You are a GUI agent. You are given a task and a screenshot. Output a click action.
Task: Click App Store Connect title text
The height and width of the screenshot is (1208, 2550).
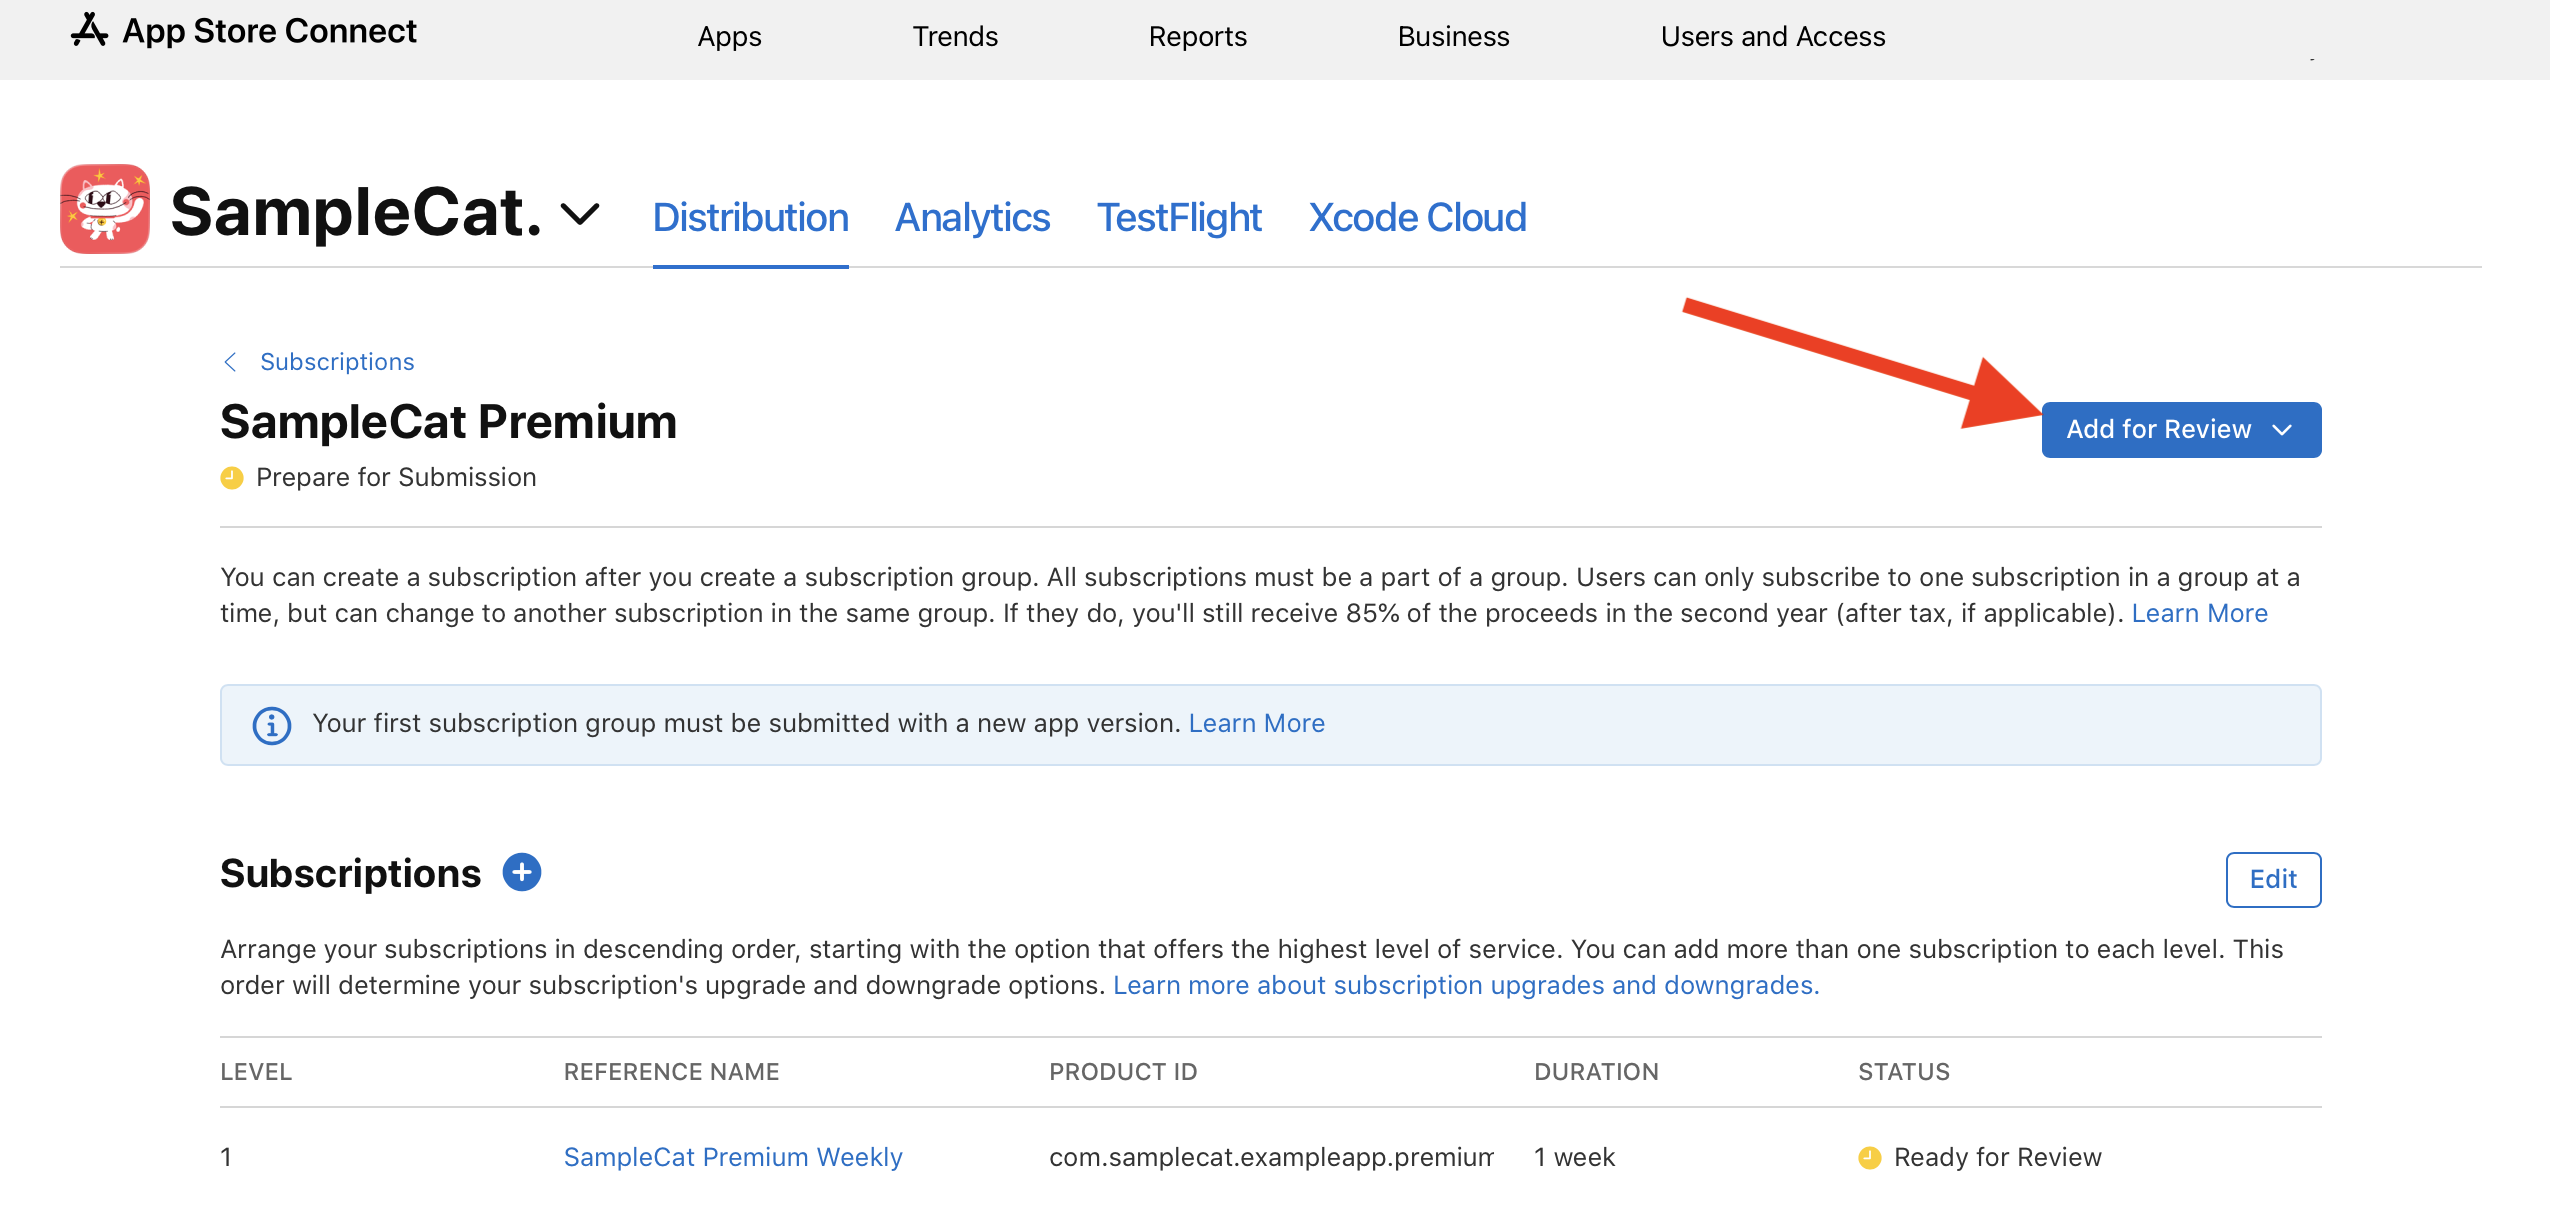coord(269,31)
